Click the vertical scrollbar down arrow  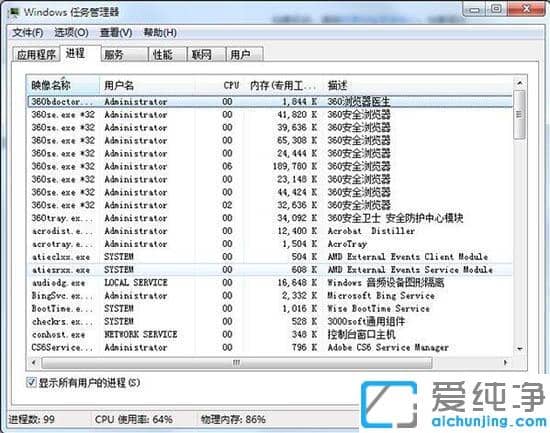coord(519,348)
